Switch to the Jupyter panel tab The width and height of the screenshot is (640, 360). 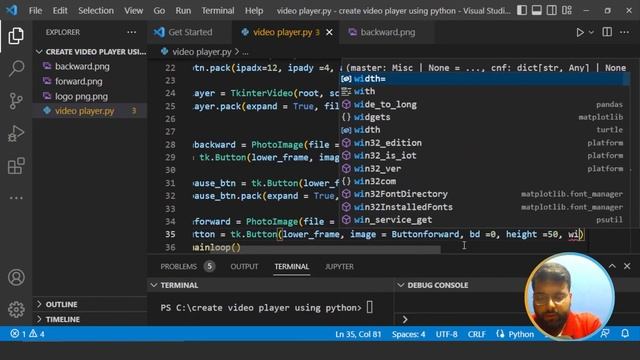click(x=339, y=267)
